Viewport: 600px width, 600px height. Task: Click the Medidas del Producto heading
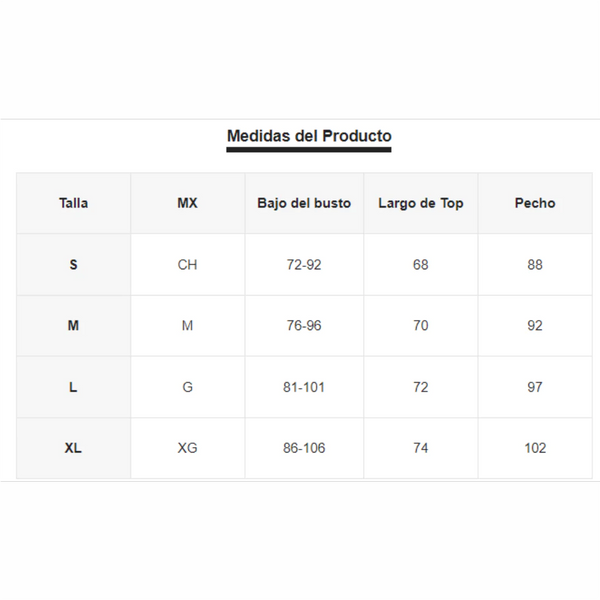pos(309,136)
